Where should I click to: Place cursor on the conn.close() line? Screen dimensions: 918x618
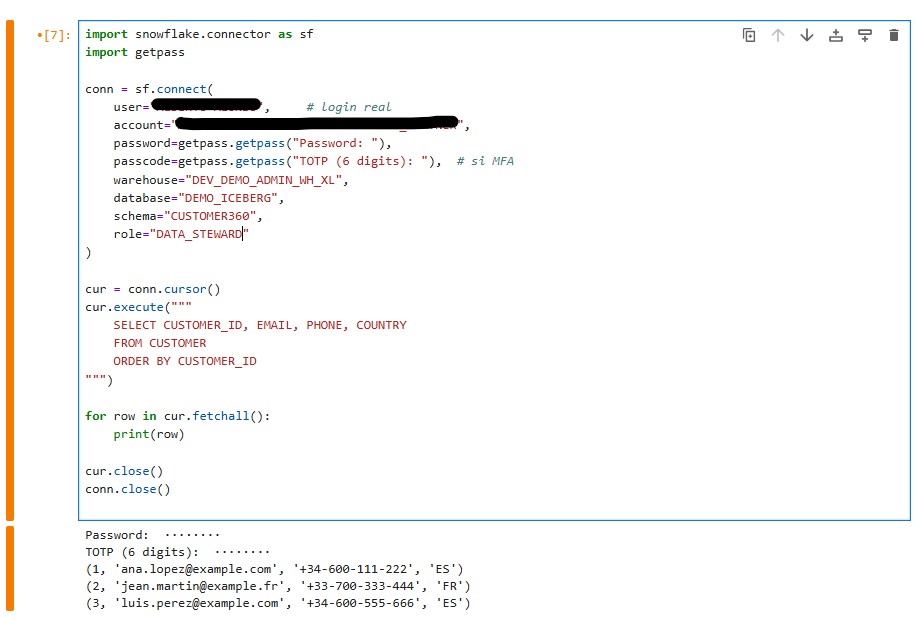tap(128, 489)
